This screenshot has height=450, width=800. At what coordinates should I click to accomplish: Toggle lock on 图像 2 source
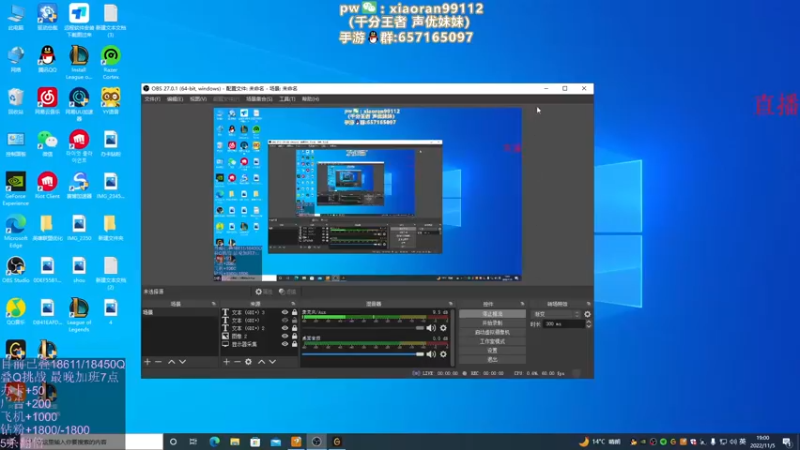294,336
